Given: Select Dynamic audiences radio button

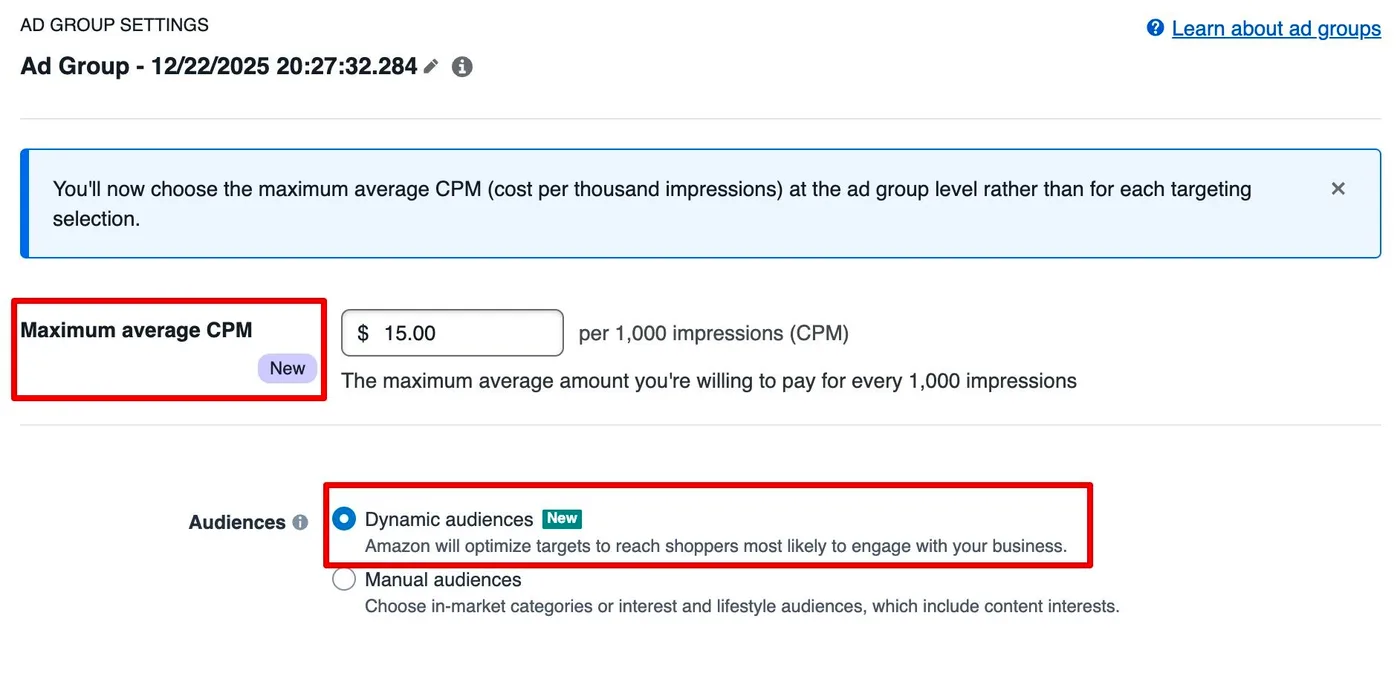Looking at the screenshot, I should point(344,519).
